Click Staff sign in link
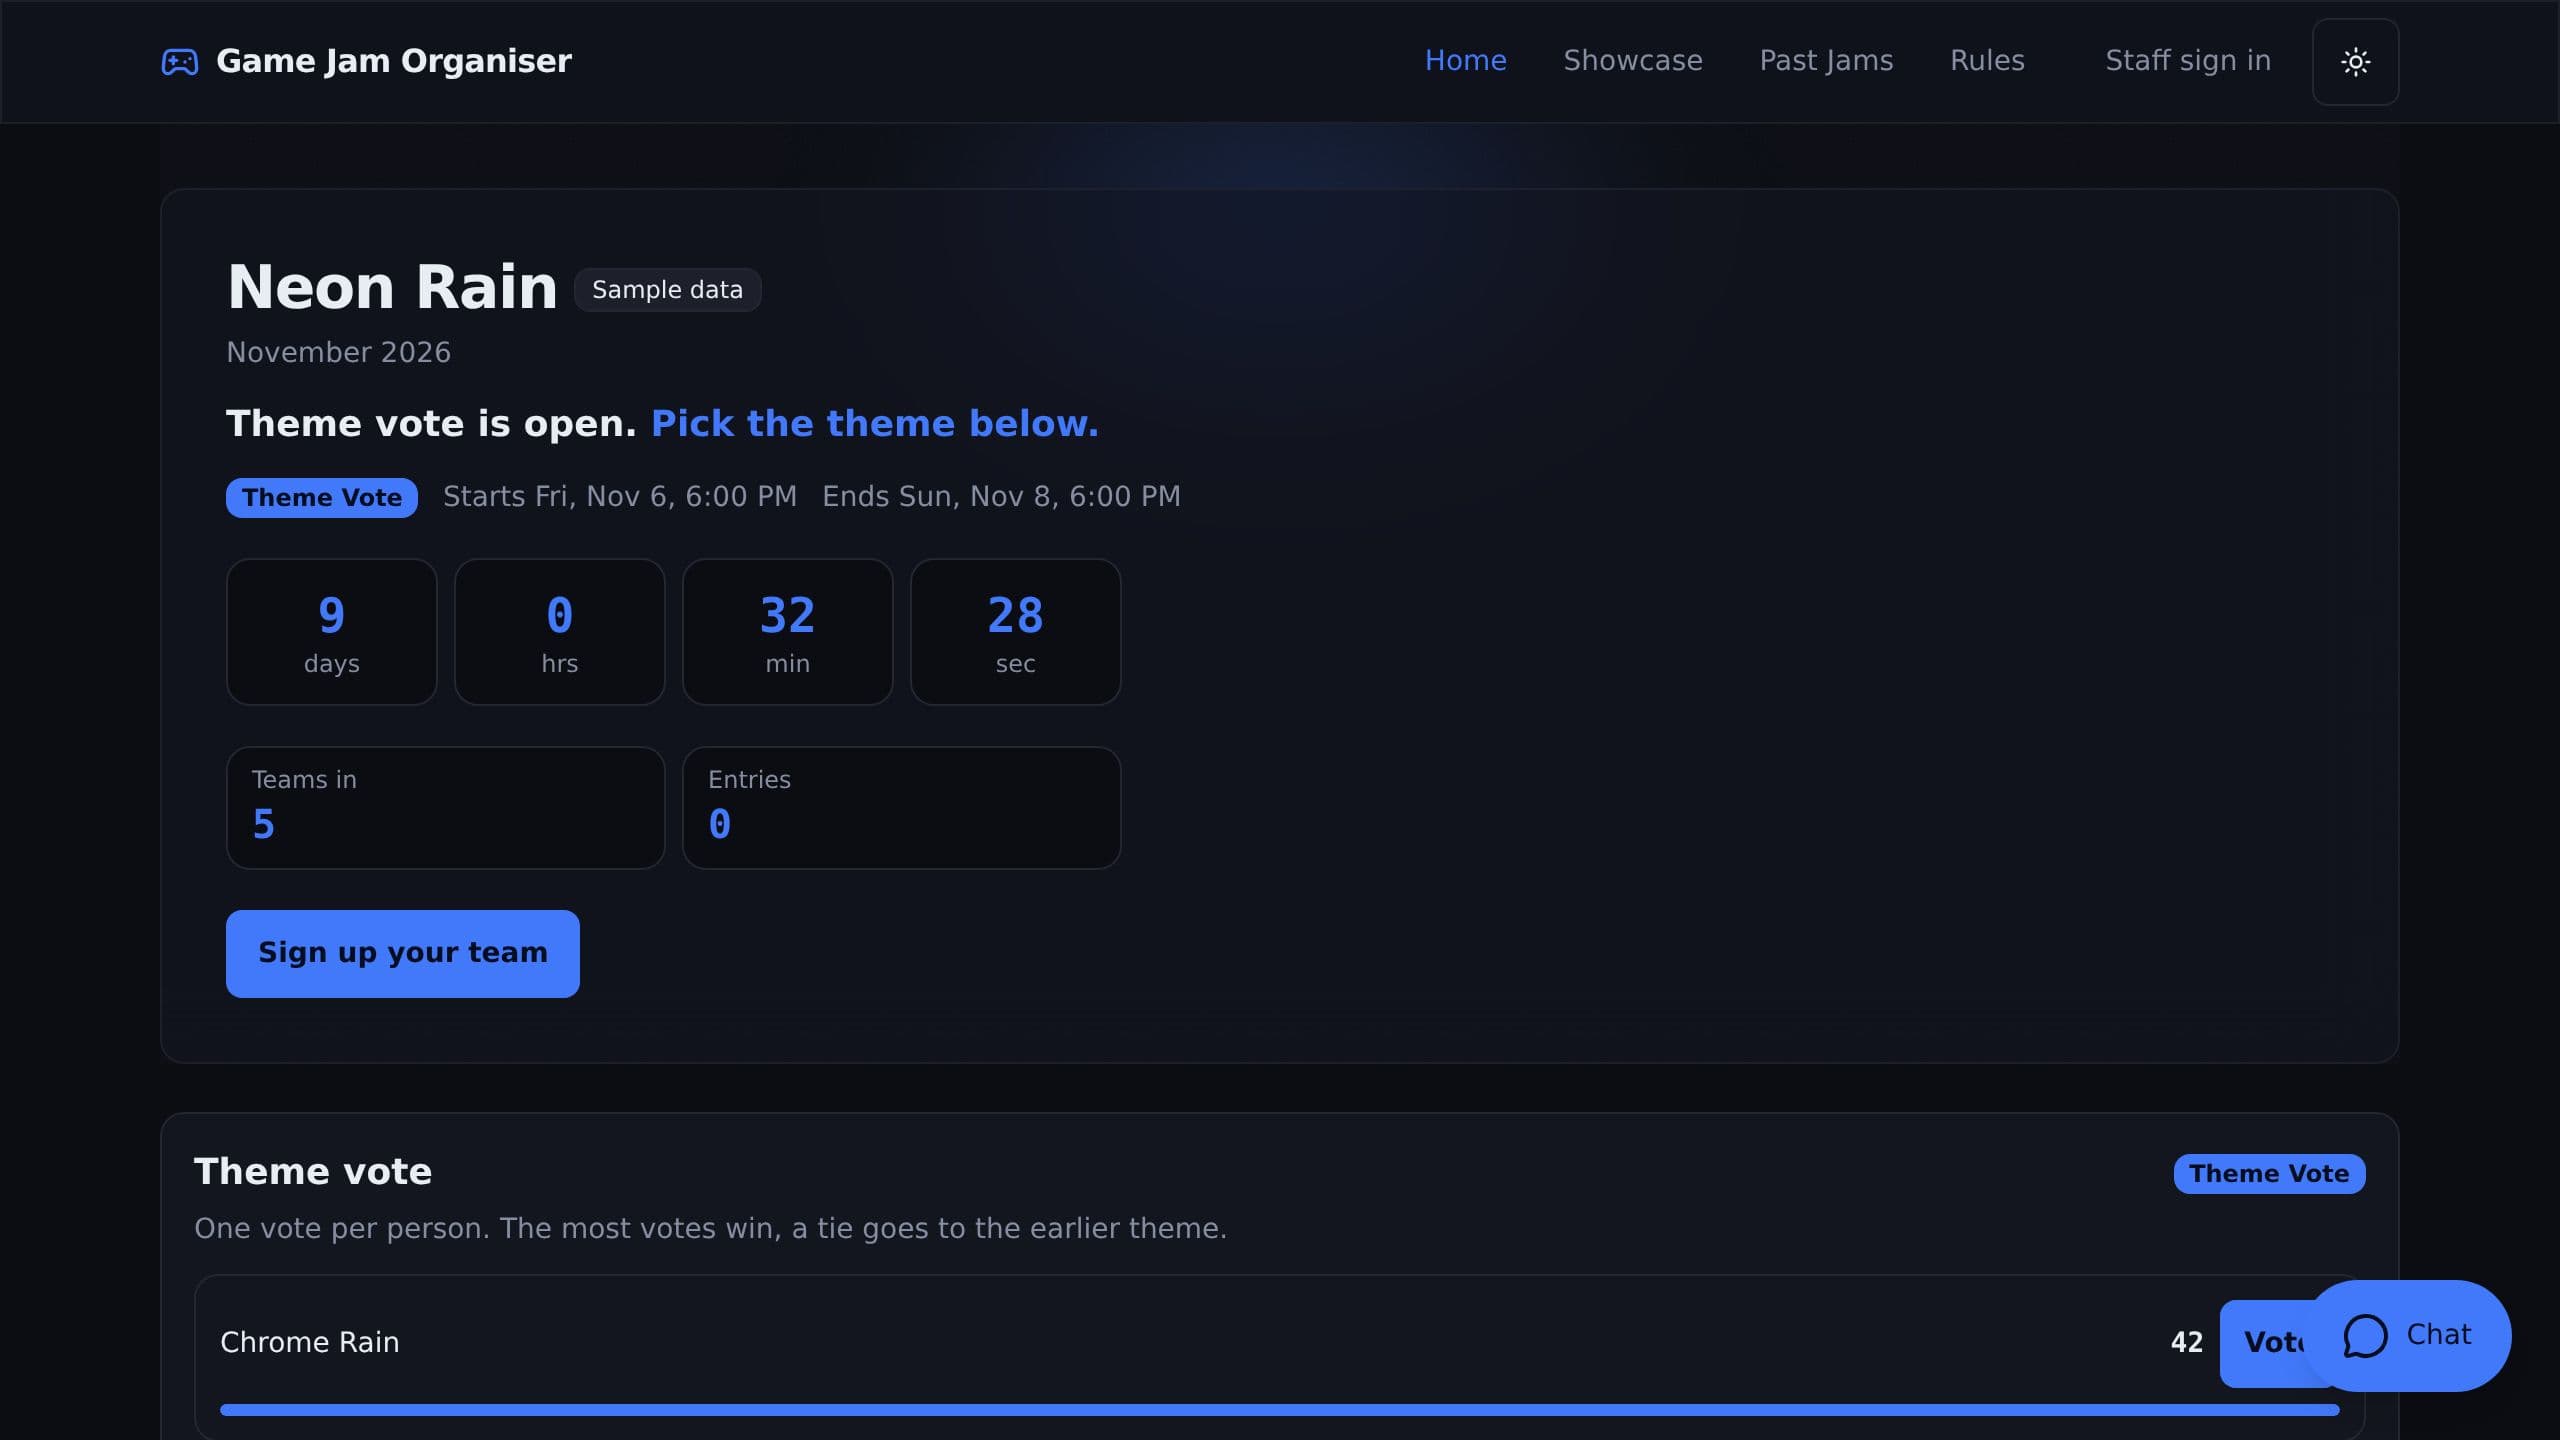2560x1440 pixels. pyautogui.click(x=2188, y=61)
